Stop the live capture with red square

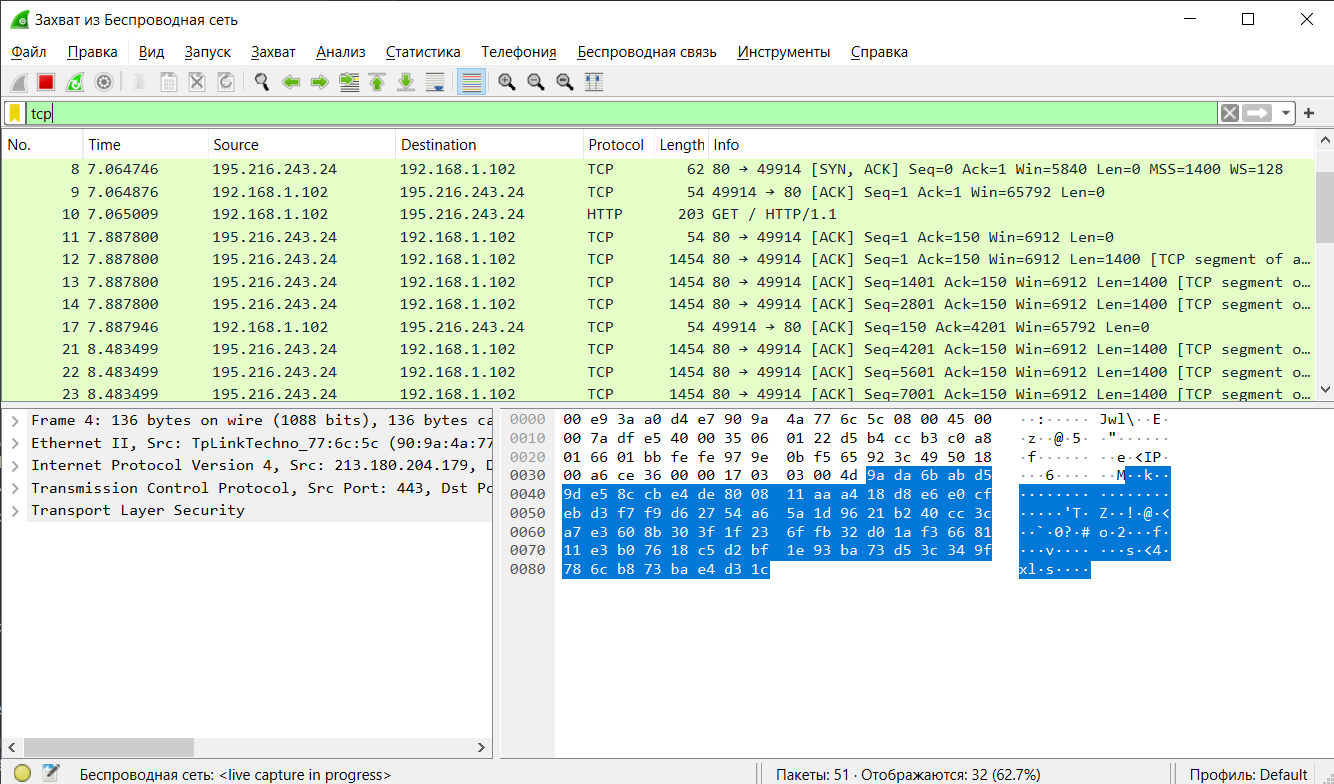pyautogui.click(x=46, y=82)
